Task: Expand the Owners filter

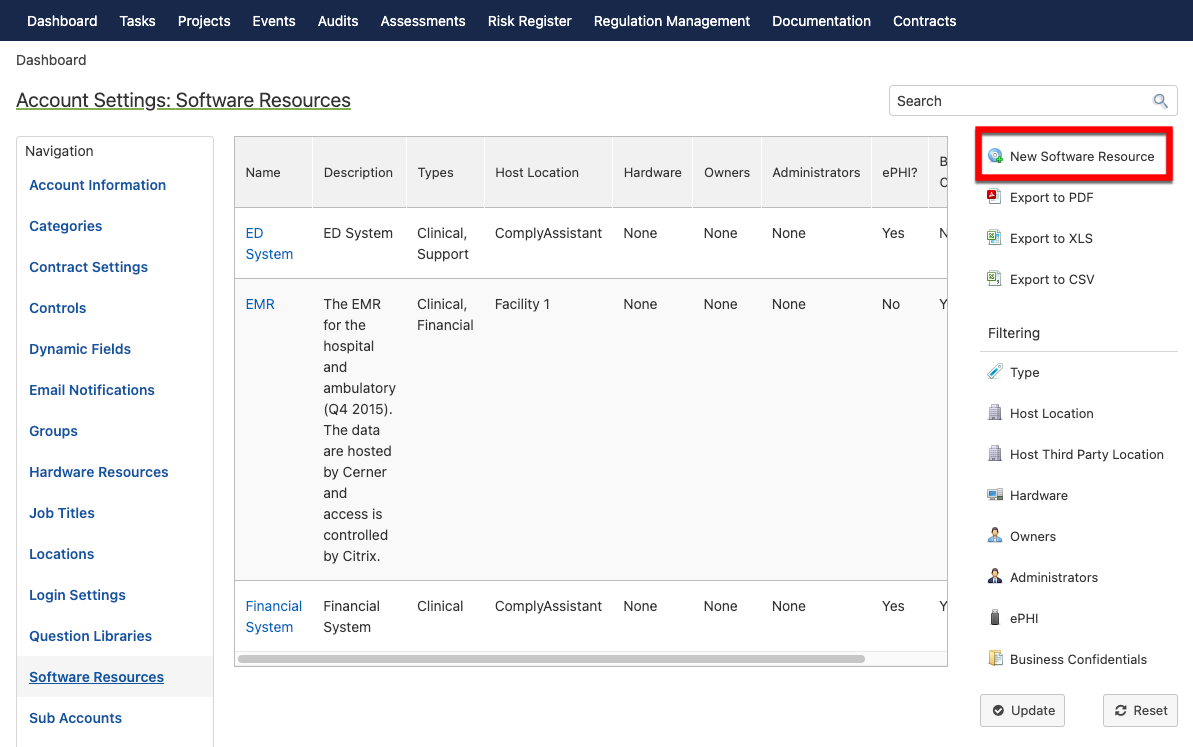Action: 1032,536
